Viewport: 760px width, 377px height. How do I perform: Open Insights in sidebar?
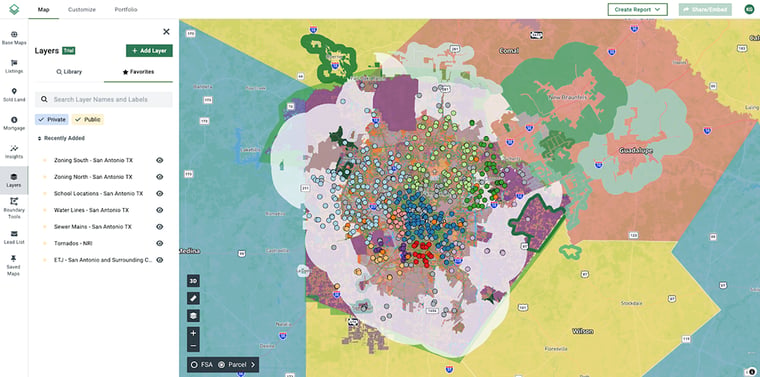click(x=14, y=153)
